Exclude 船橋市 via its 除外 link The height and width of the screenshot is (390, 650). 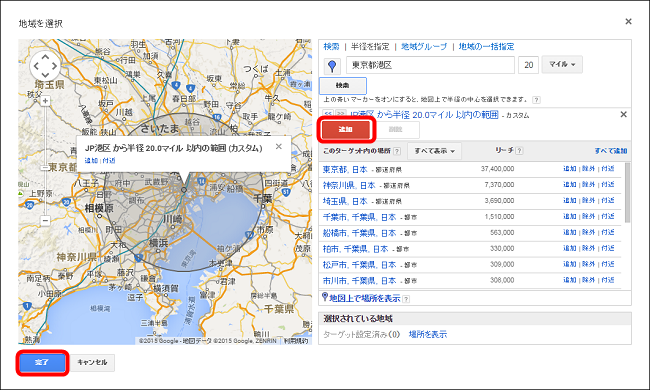point(588,232)
